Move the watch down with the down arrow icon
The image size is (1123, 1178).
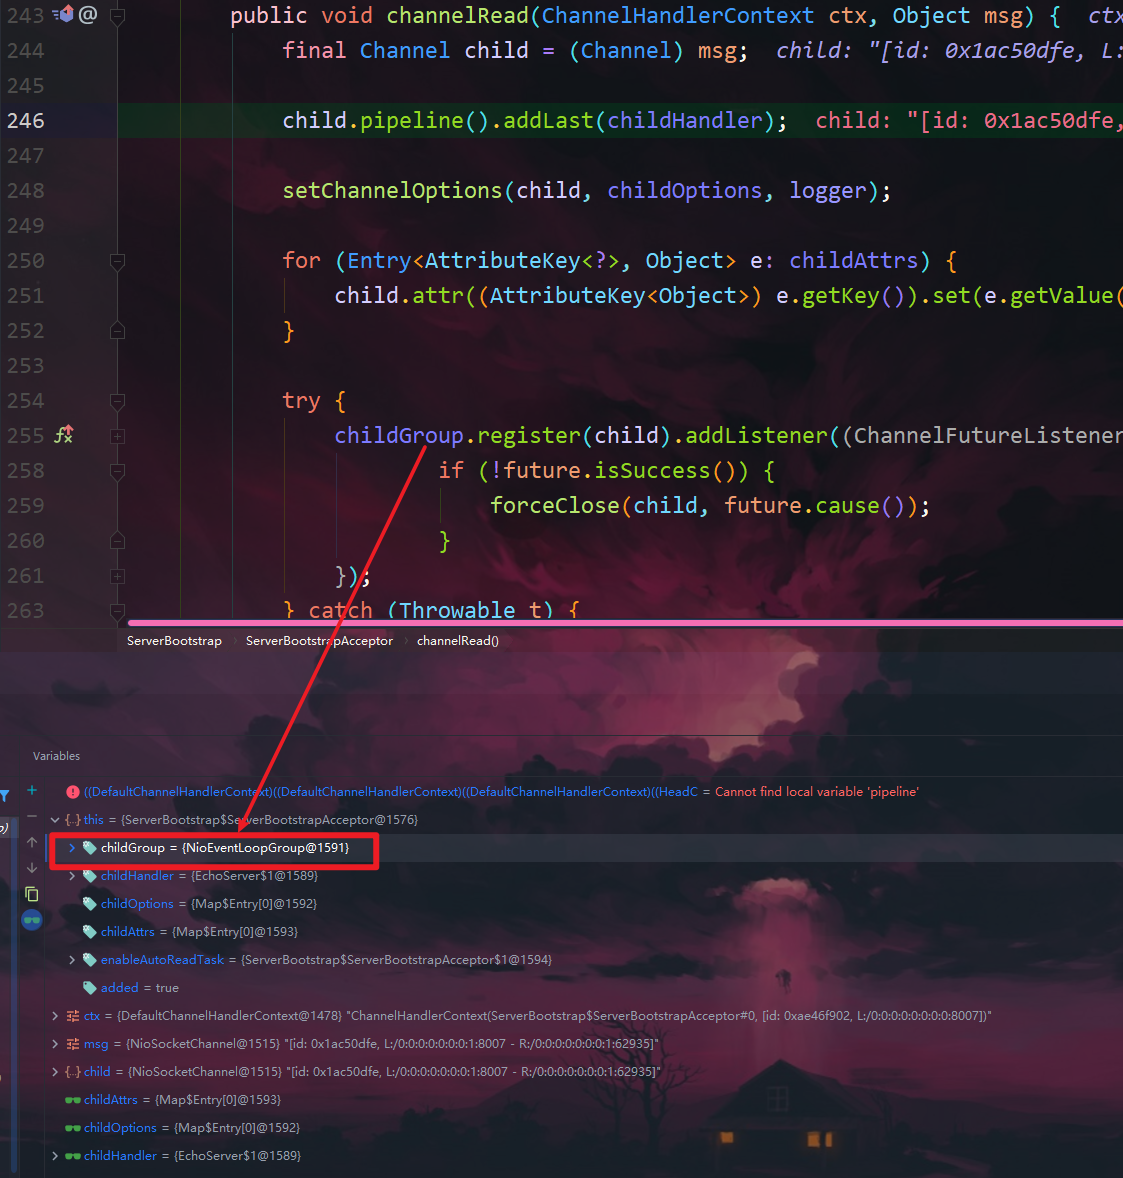[32, 868]
